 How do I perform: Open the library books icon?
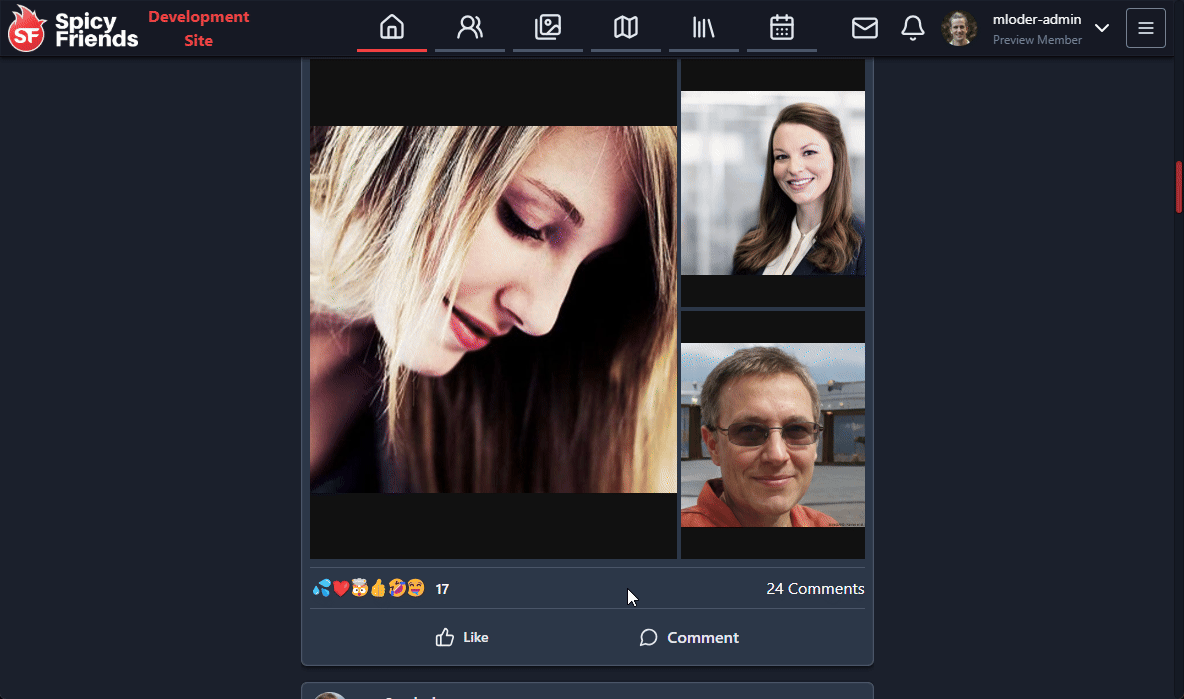[x=704, y=28]
